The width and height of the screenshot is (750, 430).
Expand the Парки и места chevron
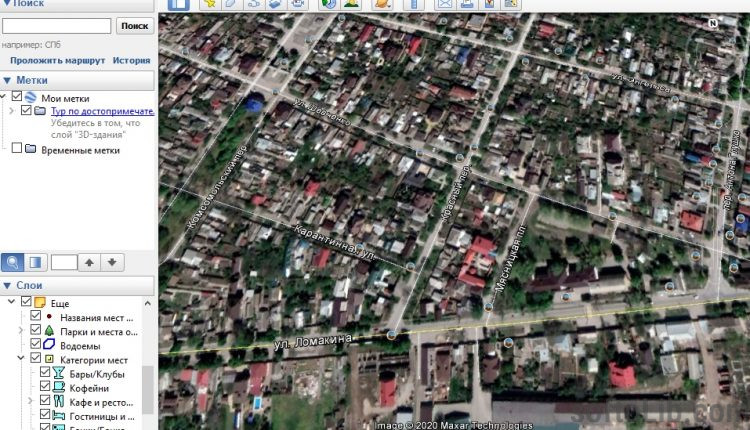tap(21, 331)
